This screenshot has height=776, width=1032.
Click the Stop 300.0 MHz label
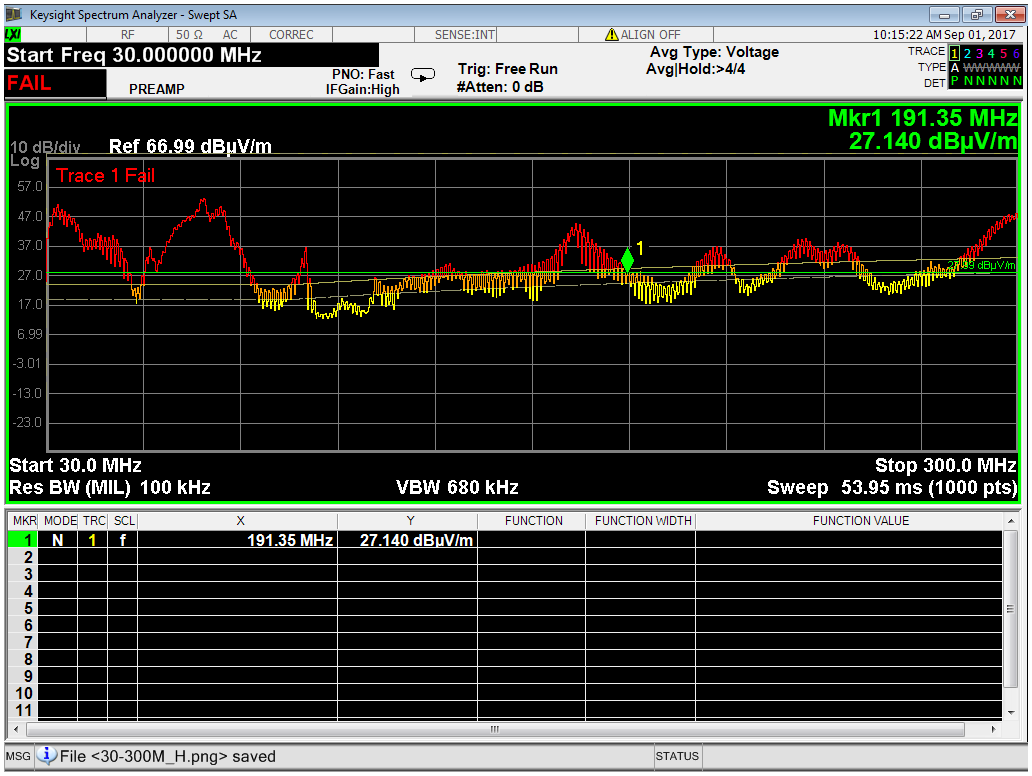946,465
